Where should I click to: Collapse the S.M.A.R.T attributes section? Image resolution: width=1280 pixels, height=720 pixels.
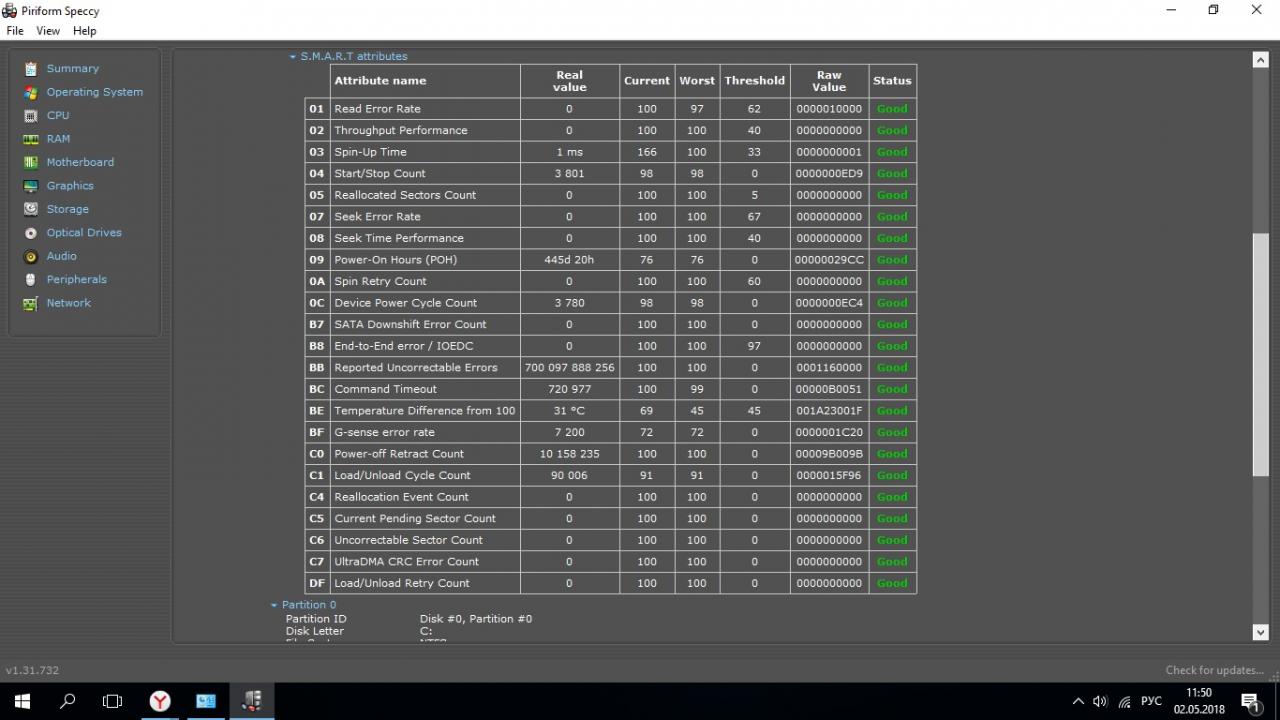[293, 57]
